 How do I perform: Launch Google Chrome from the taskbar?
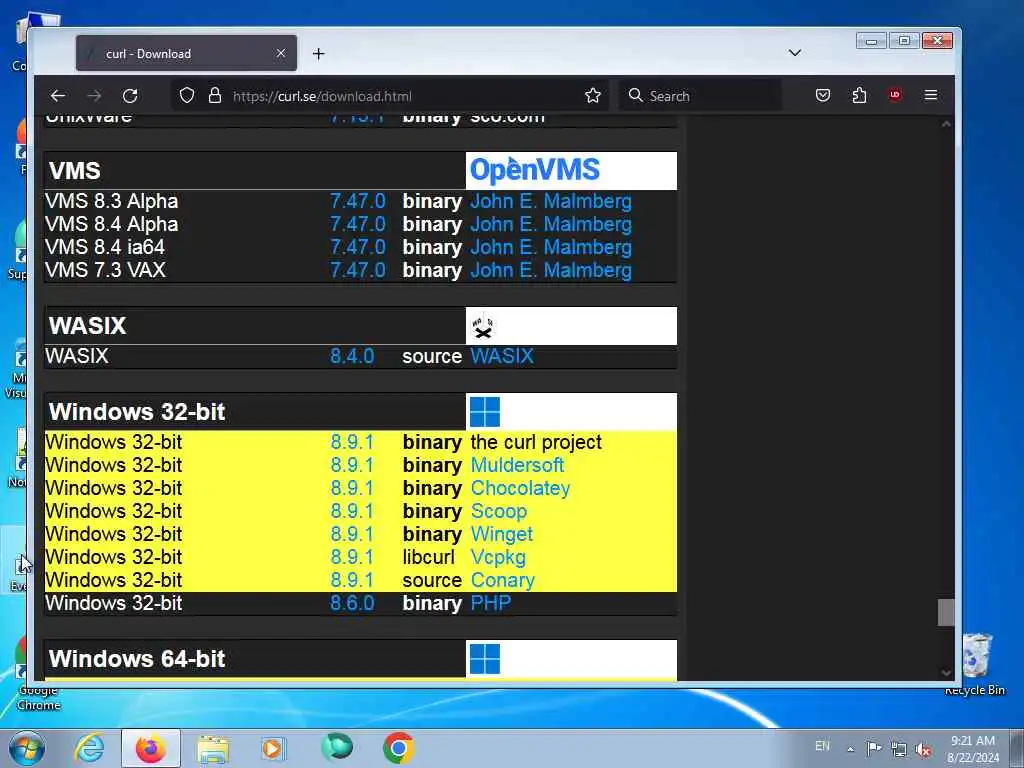pyautogui.click(x=398, y=748)
